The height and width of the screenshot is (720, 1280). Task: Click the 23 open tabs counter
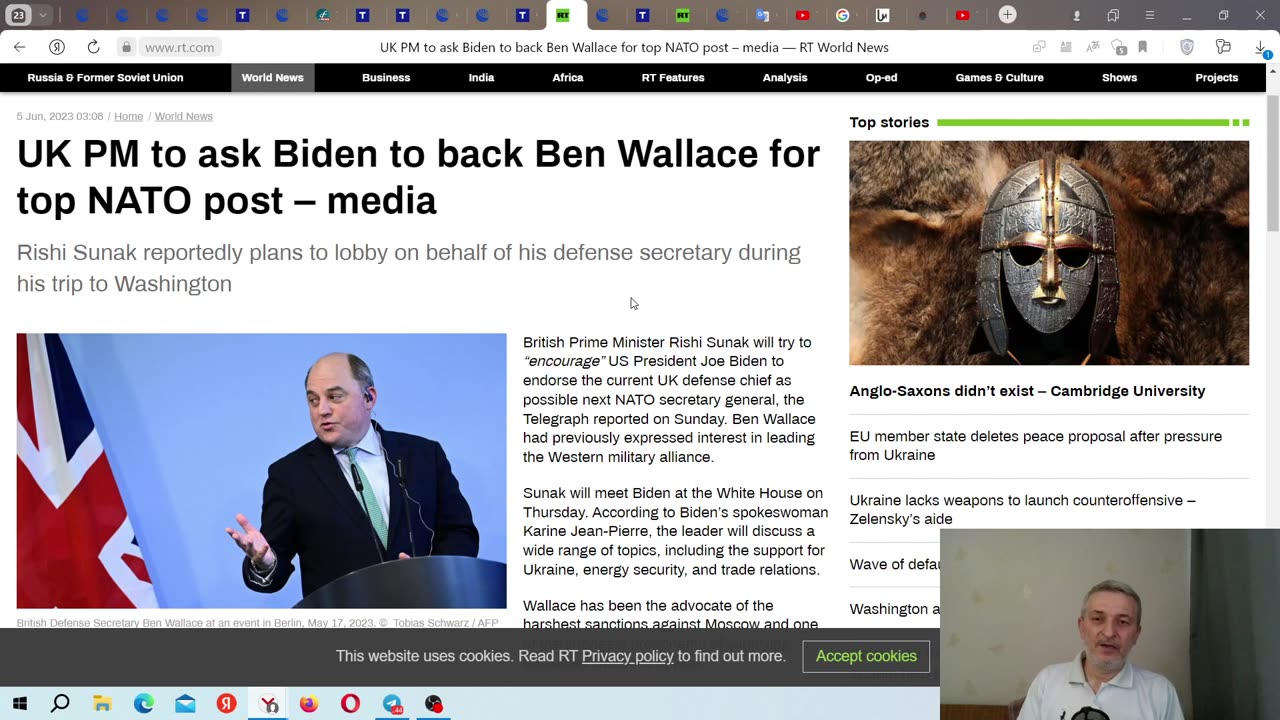coord(18,15)
